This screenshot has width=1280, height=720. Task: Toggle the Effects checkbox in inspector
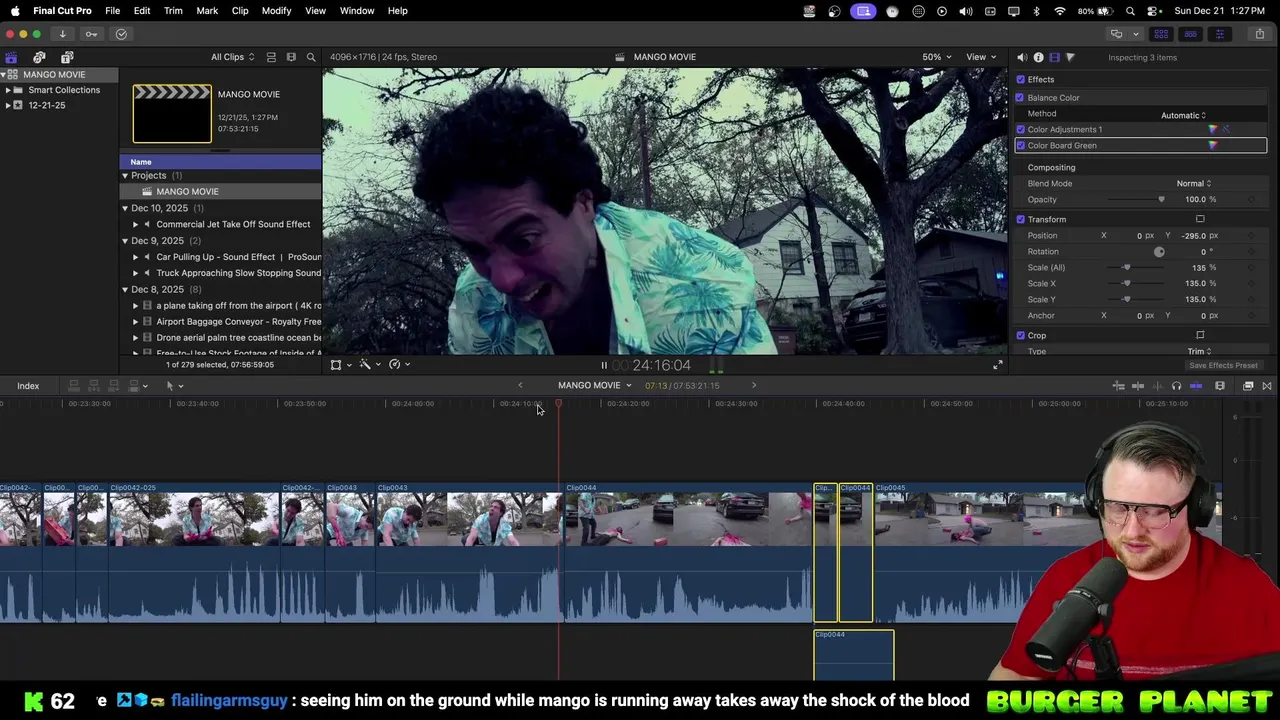[x=1020, y=80]
